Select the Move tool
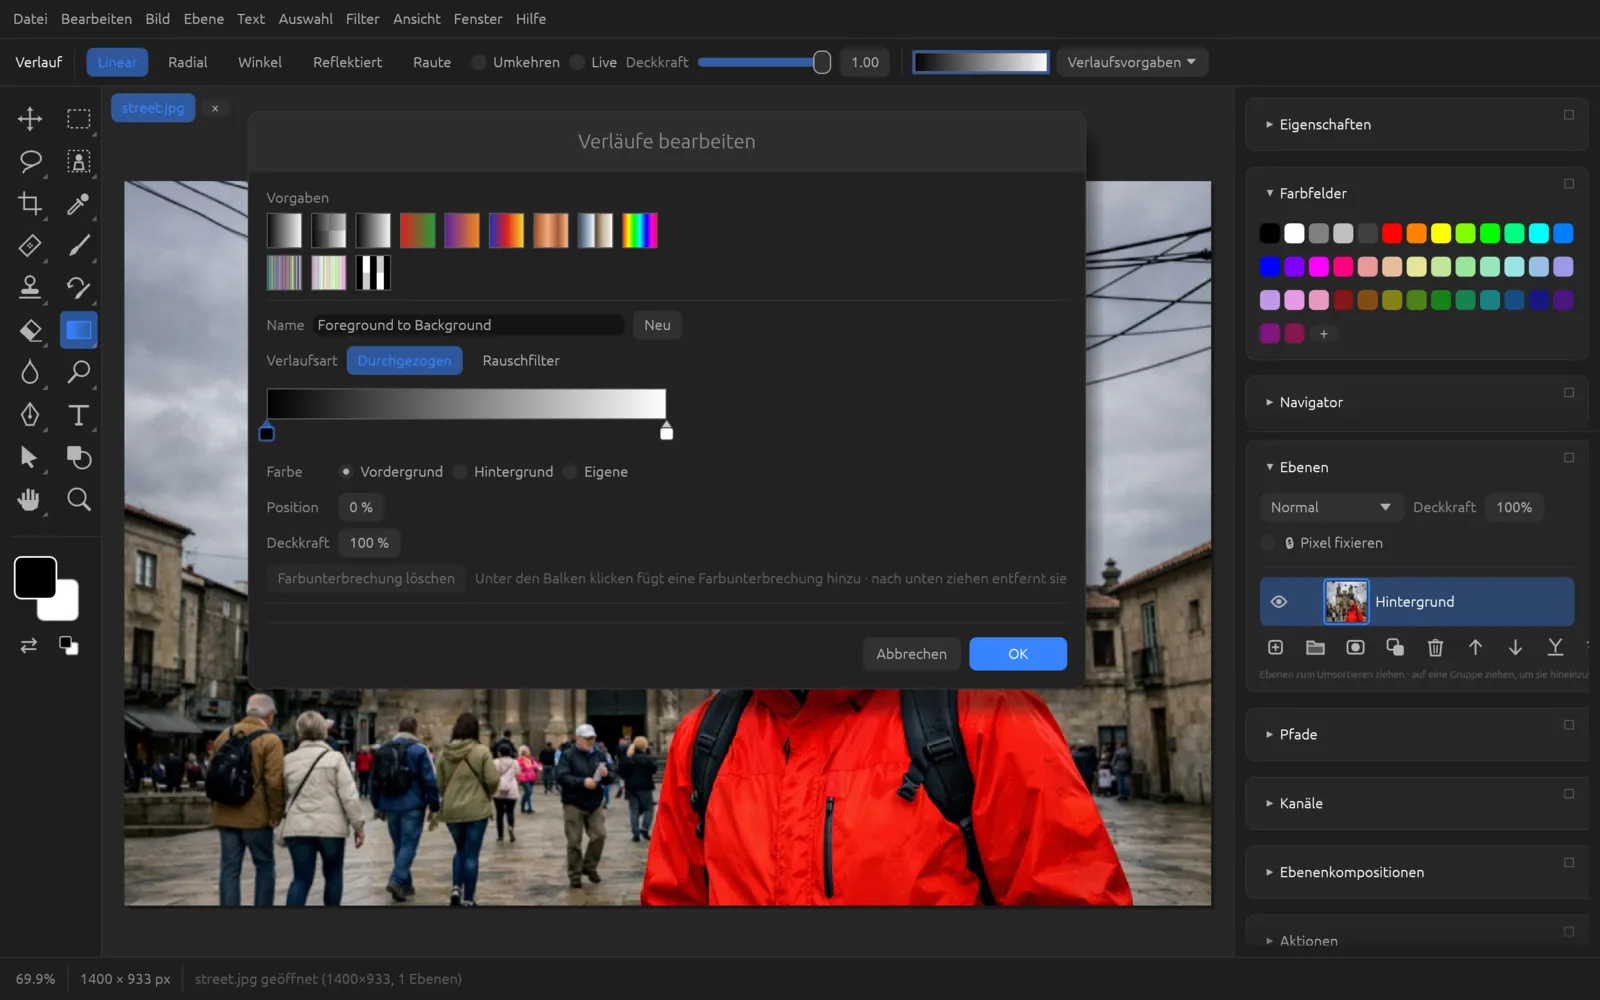Image resolution: width=1600 pixels, height=1000 pixels. 30,119
